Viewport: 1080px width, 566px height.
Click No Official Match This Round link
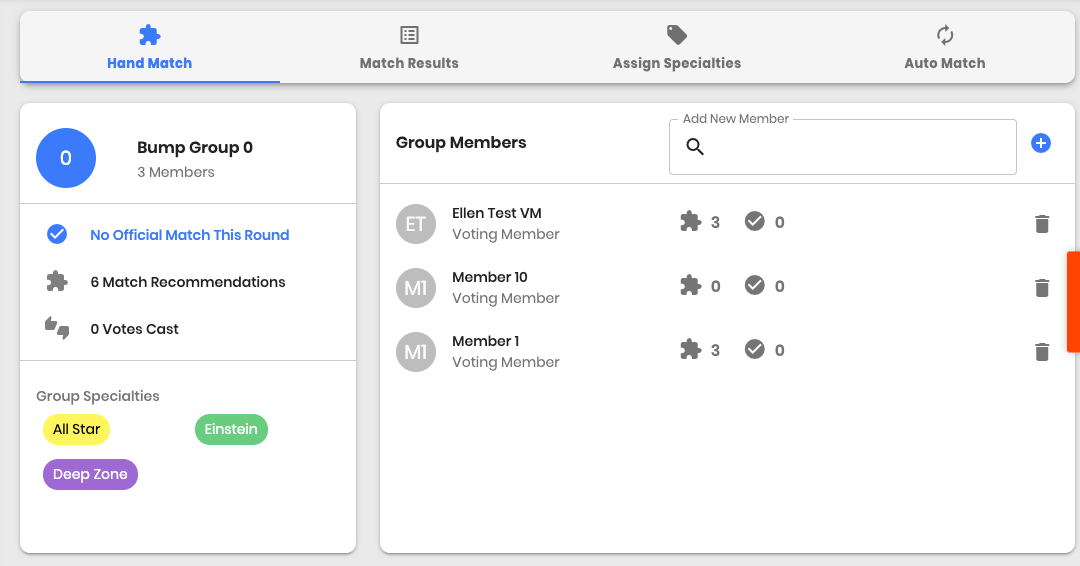tap(189, 235)
